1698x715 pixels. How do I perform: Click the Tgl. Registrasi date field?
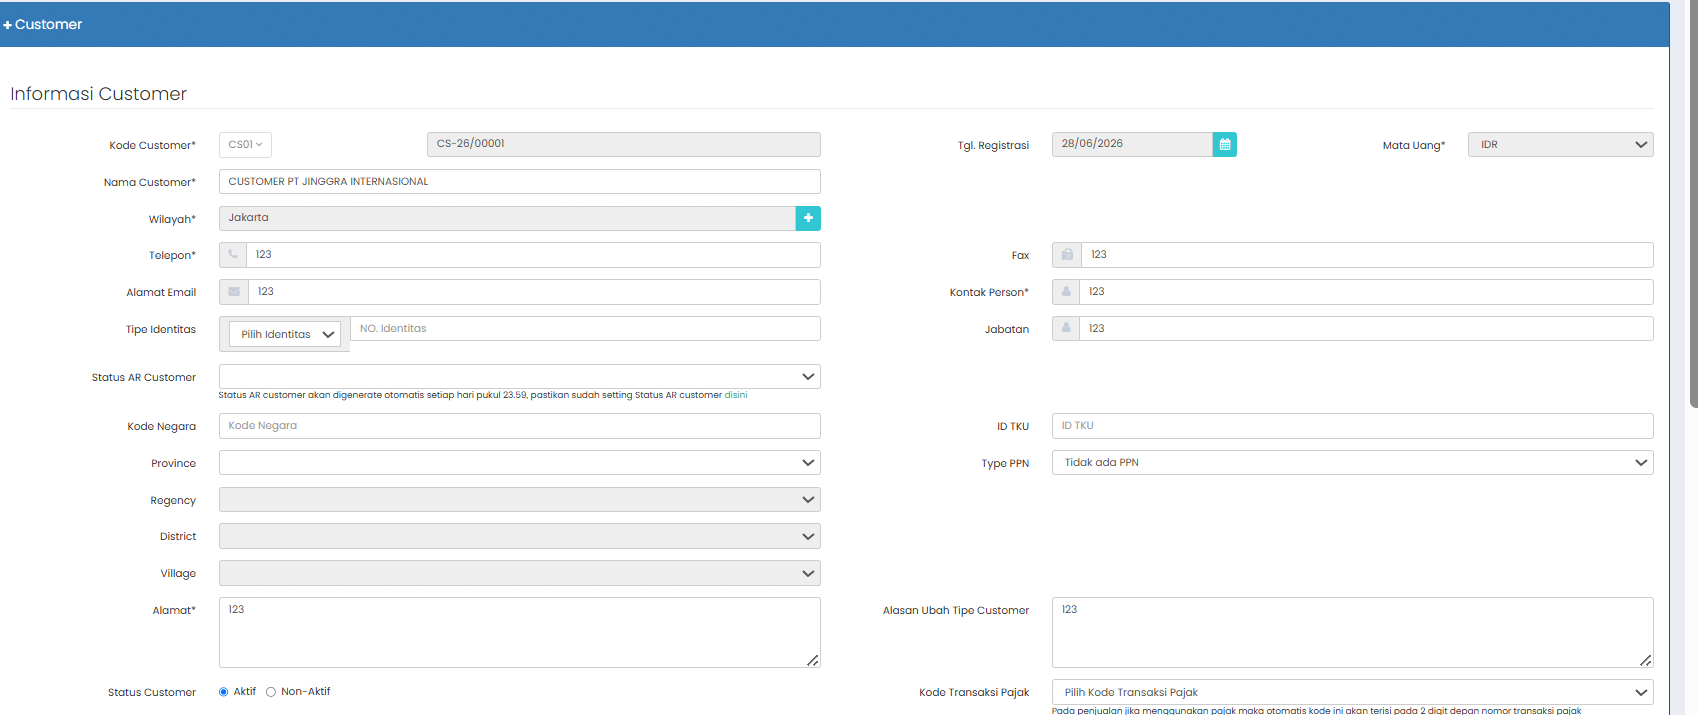coord(1132,145)
